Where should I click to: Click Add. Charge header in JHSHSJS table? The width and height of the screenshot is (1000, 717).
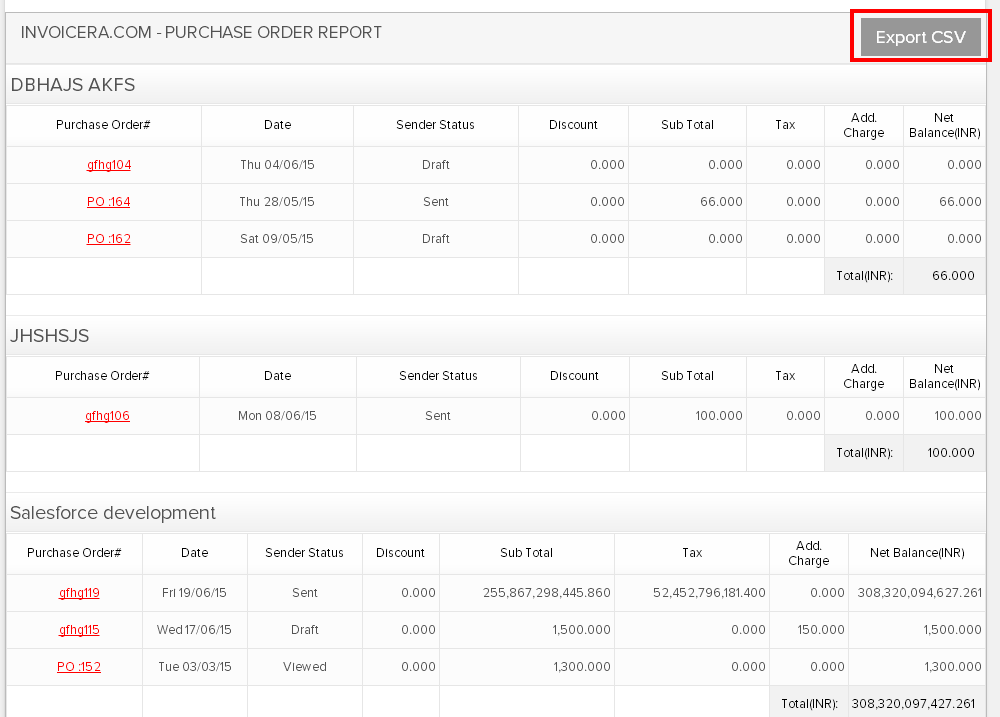(x=864, y=376)
